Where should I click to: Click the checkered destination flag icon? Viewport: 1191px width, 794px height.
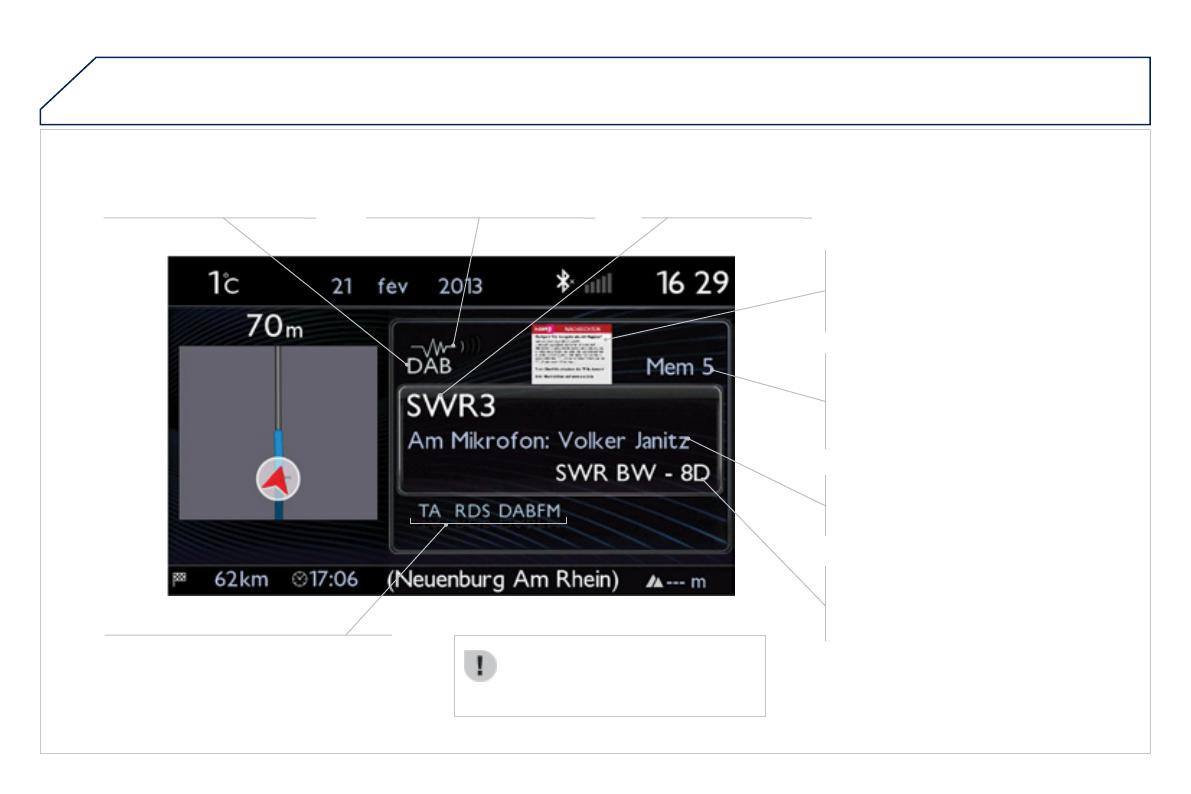pos(180,579)
